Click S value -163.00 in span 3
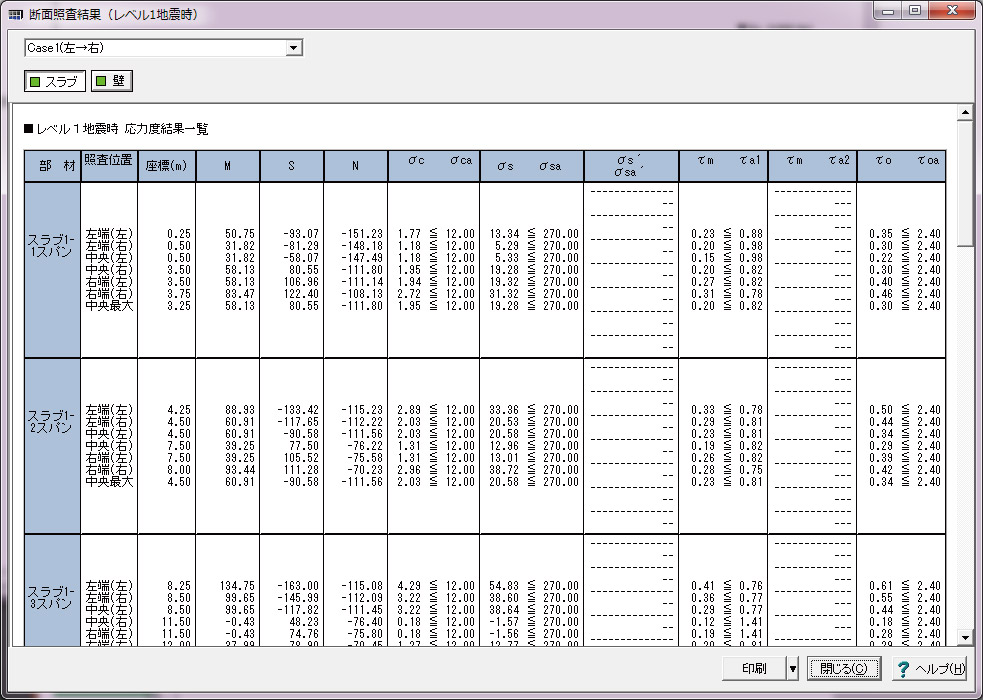The height and width of the screenshot is (700, 983). click(x=298, y=586)
